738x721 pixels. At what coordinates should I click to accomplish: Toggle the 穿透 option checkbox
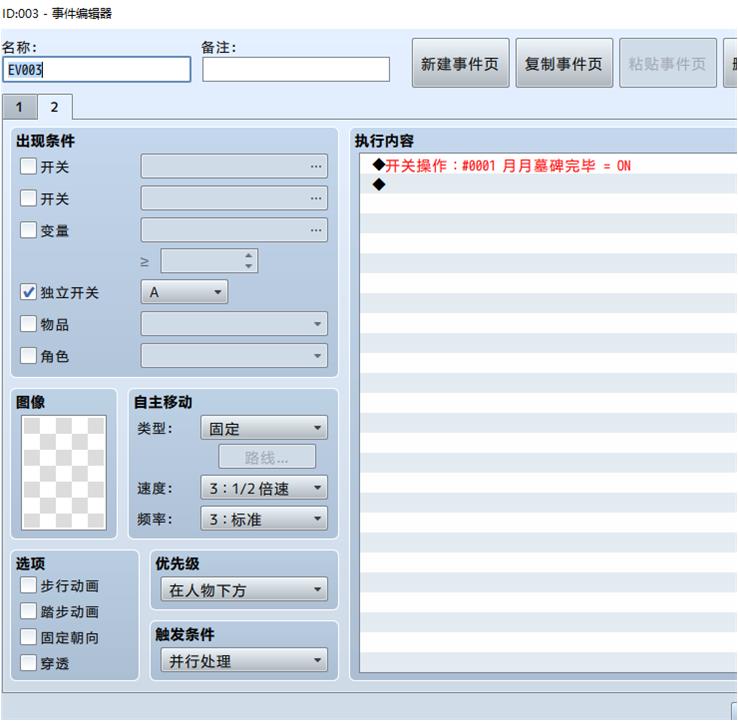(x=28, y=663)
